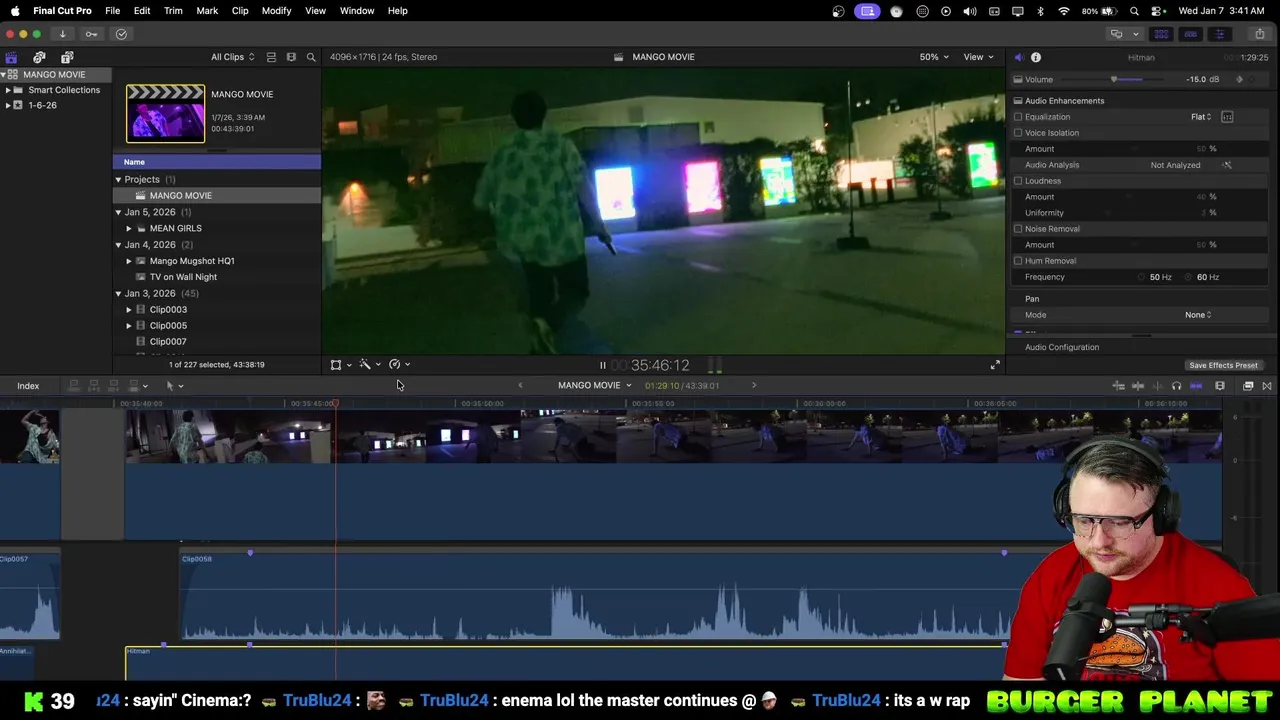Enable the Hum Removal checkbox
The height and width of the screenshot is (720, 1280).
(x=1018, y=261)
